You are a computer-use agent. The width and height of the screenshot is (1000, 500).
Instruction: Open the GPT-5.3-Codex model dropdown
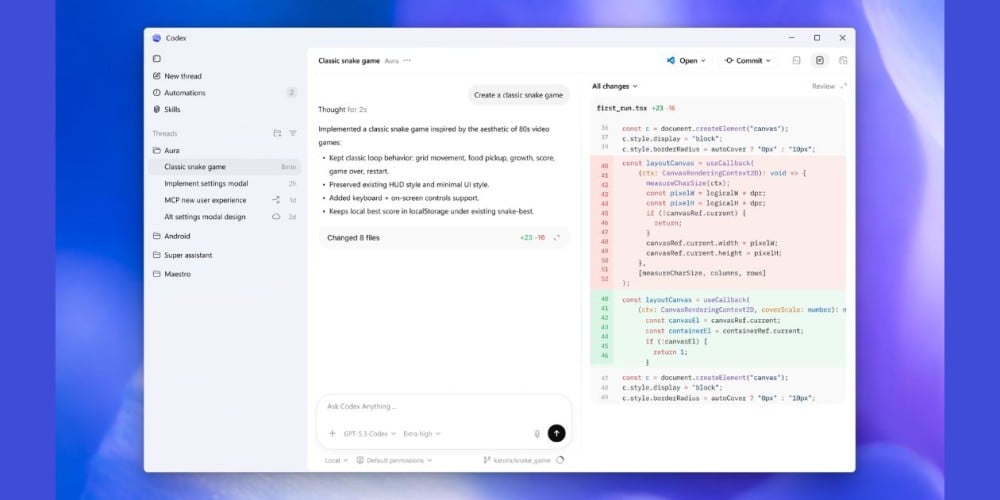coord(368,434)
